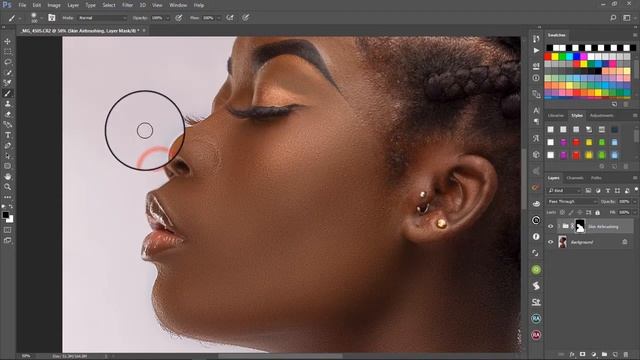Toggle lock image pixels brush icon
This screenshot has width=640, height=360.
(x=571, y=212)
